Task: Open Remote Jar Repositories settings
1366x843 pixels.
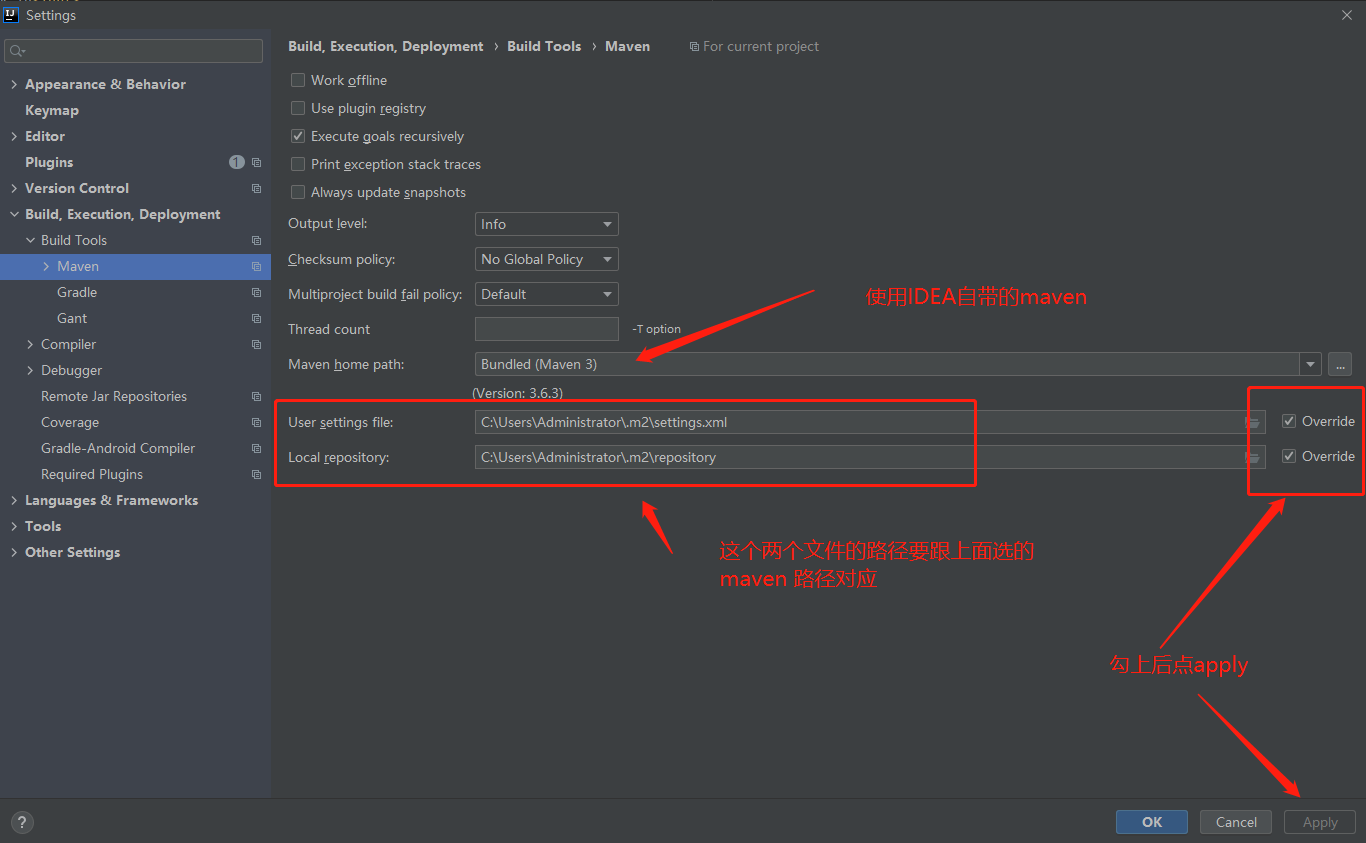Action: pyautogui.click(x=114, y=396)
